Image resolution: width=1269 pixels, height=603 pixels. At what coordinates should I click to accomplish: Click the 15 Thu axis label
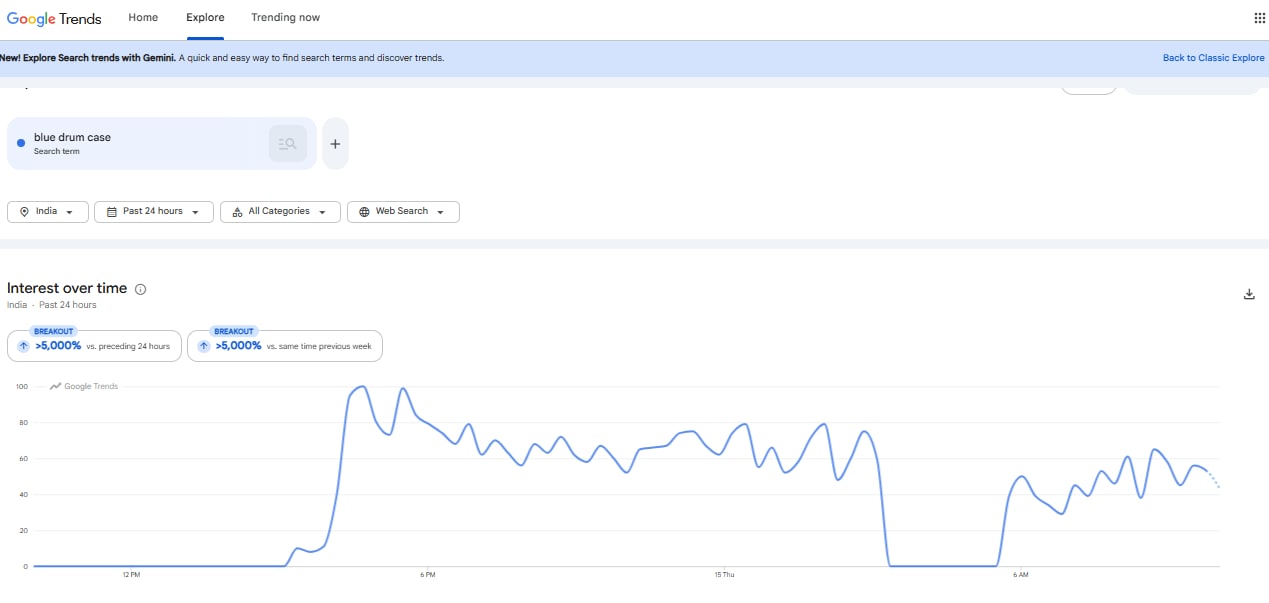click(724, 575)
